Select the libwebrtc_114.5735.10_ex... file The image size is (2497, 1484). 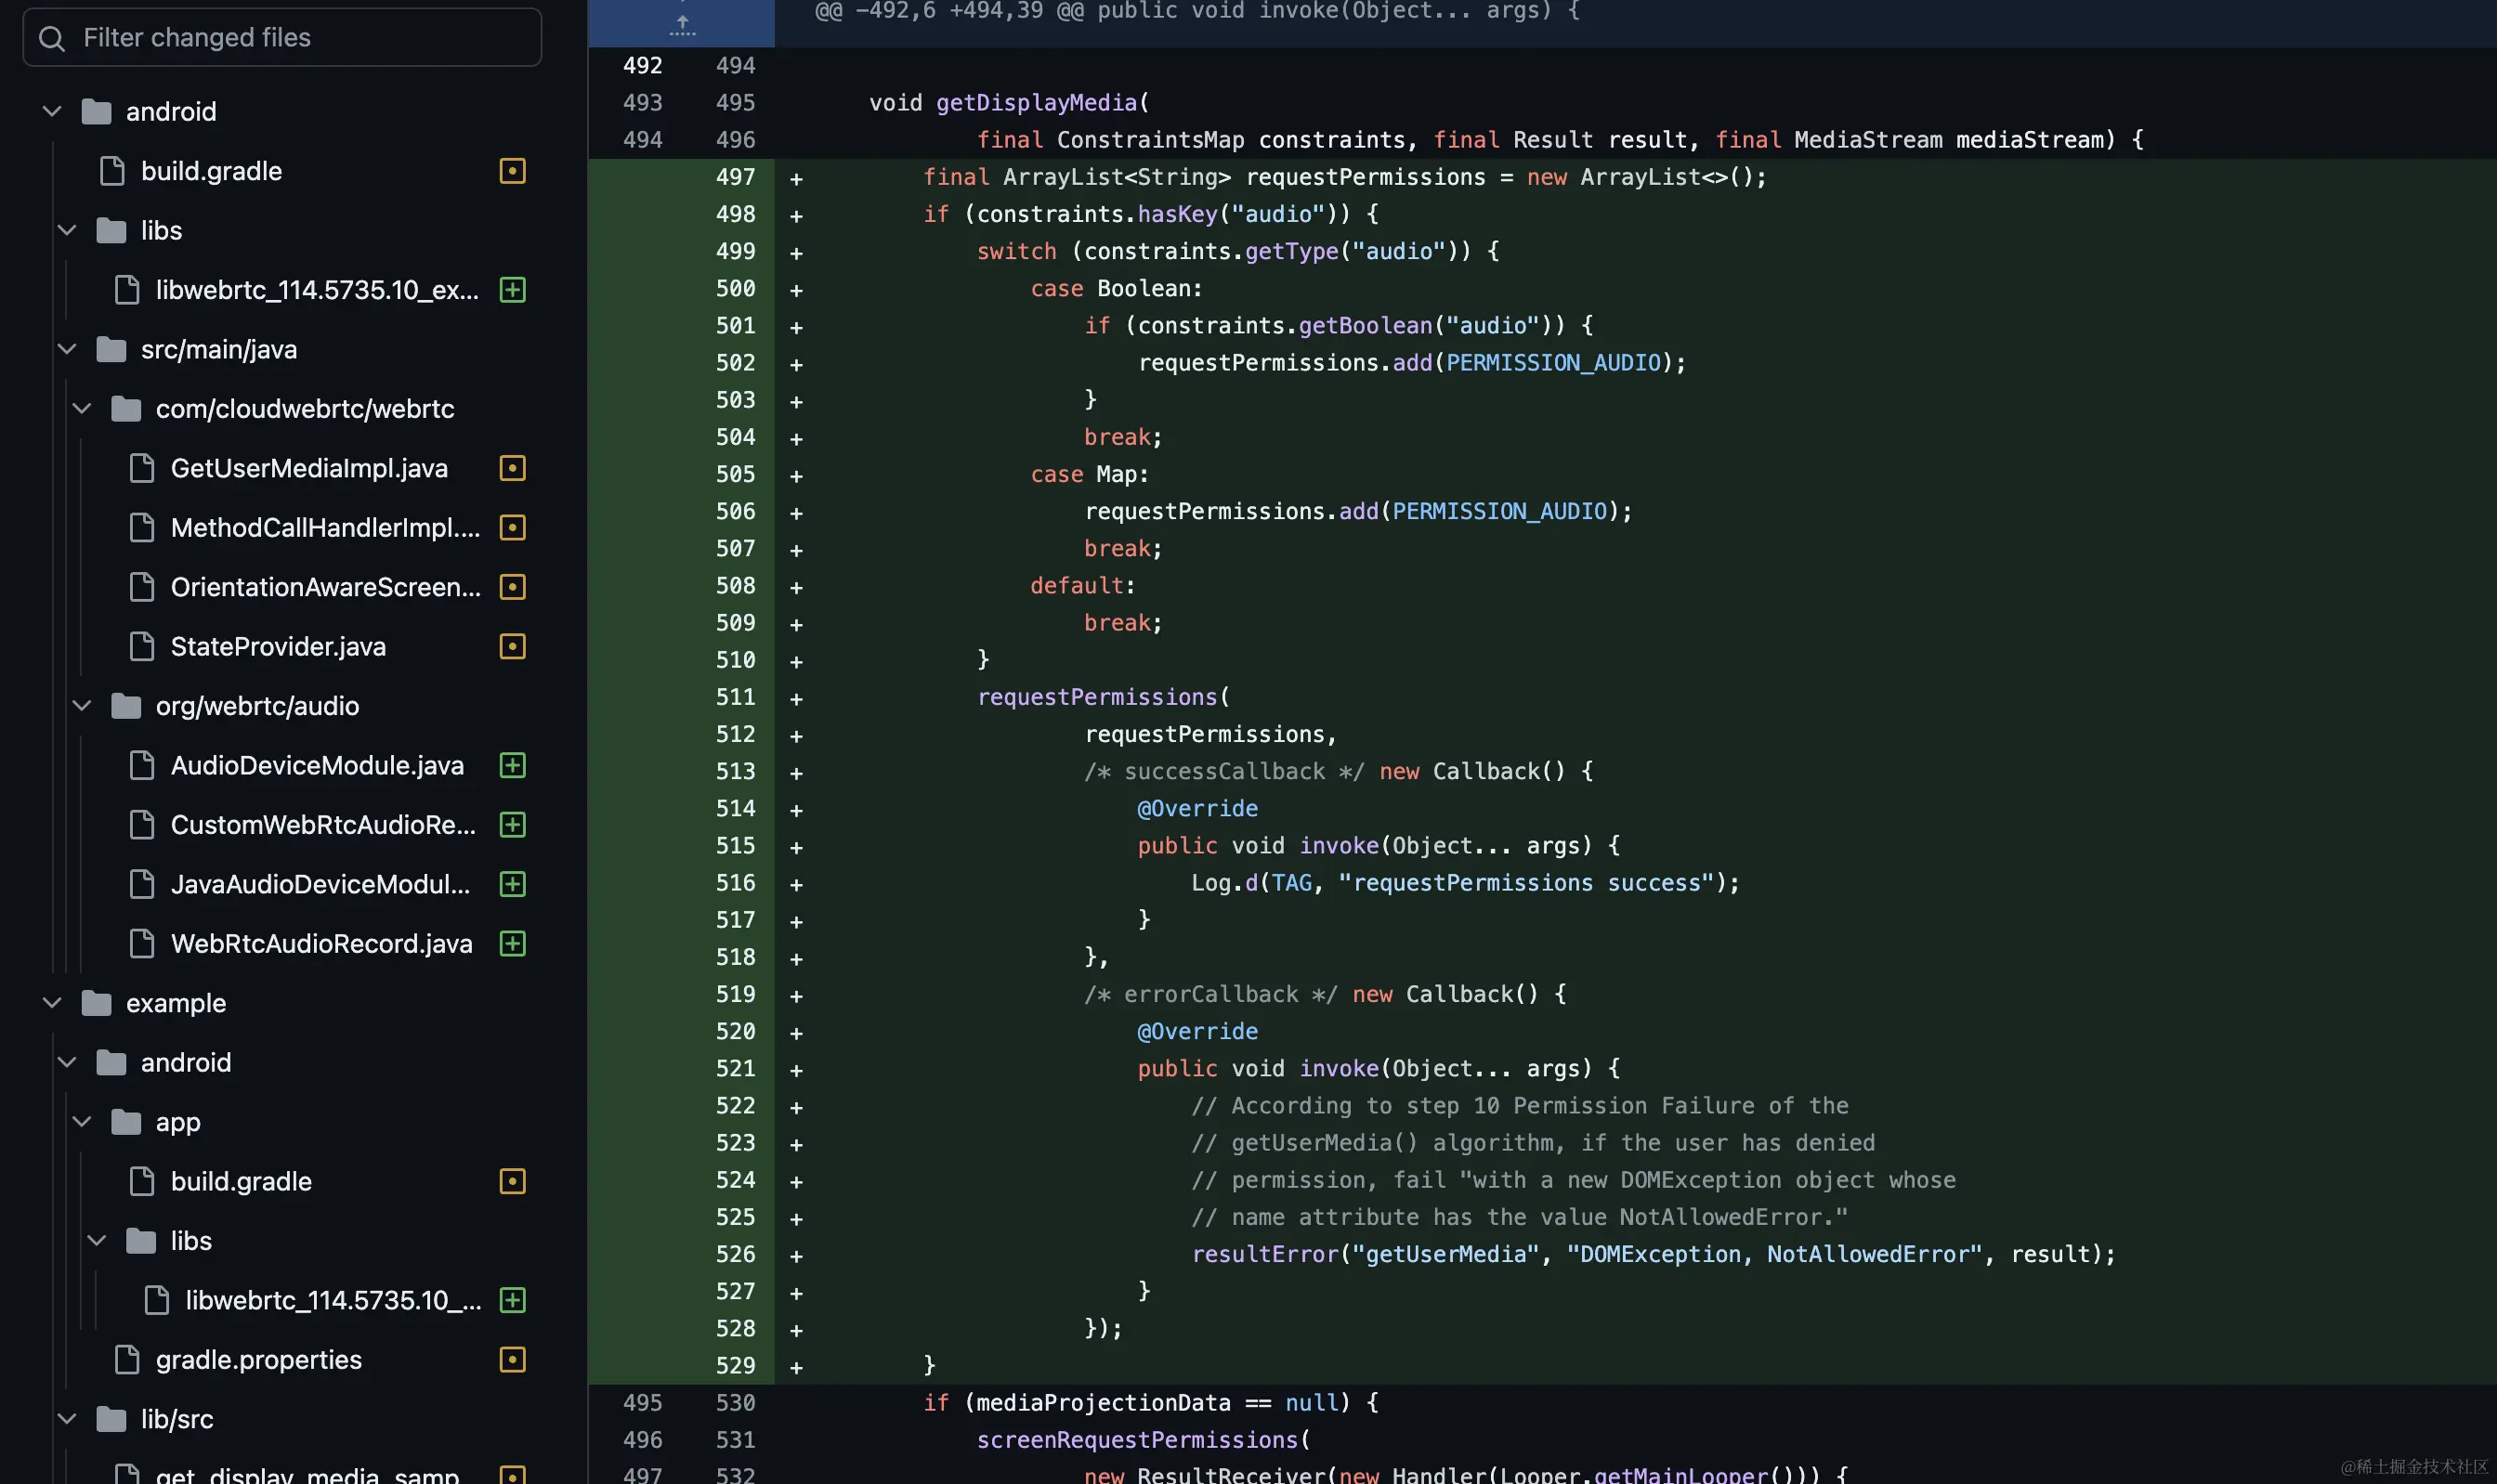(316, 290)
